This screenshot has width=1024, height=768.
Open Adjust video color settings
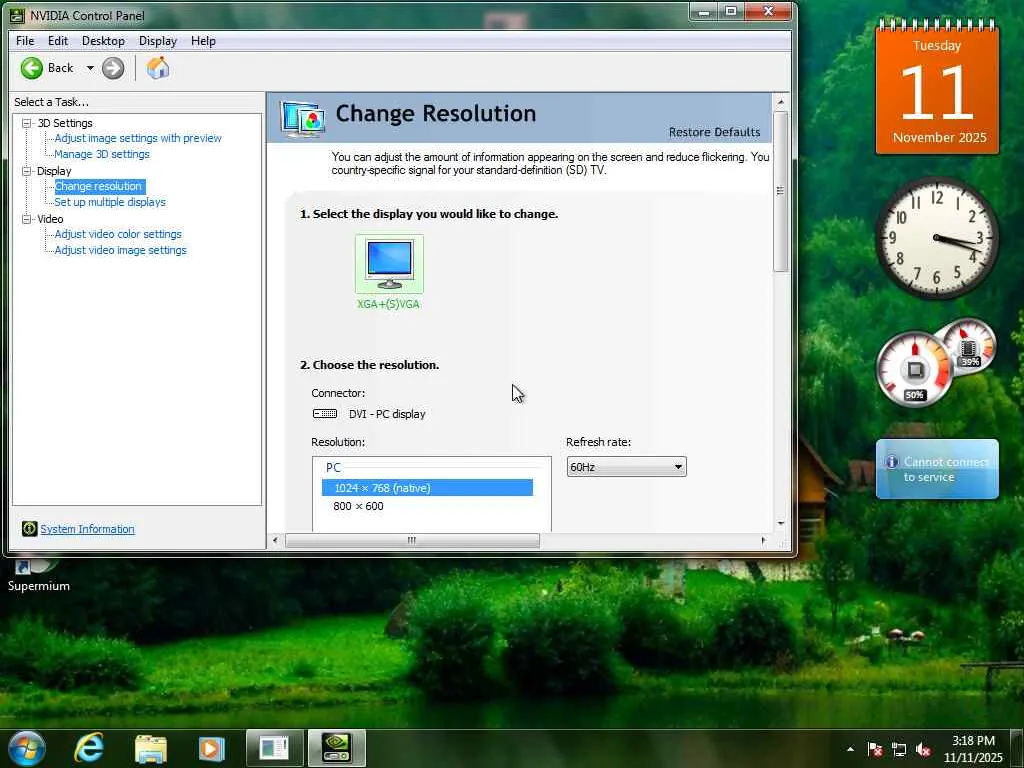click(x=118, y=234)
